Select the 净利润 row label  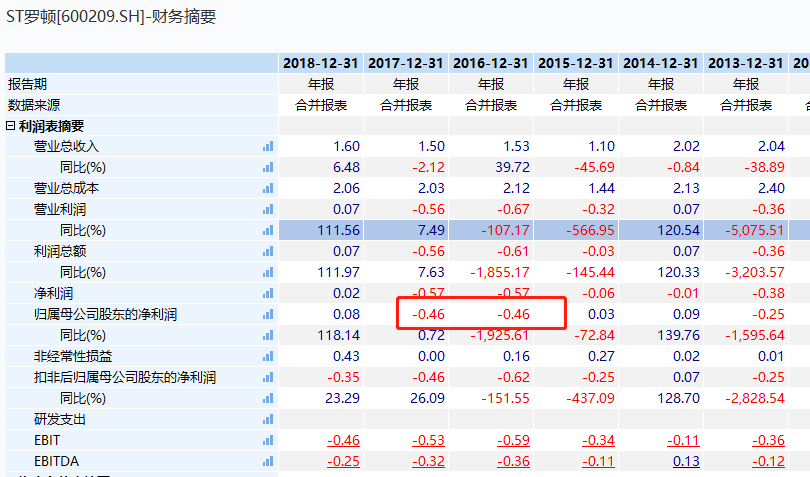pos(53,293)
